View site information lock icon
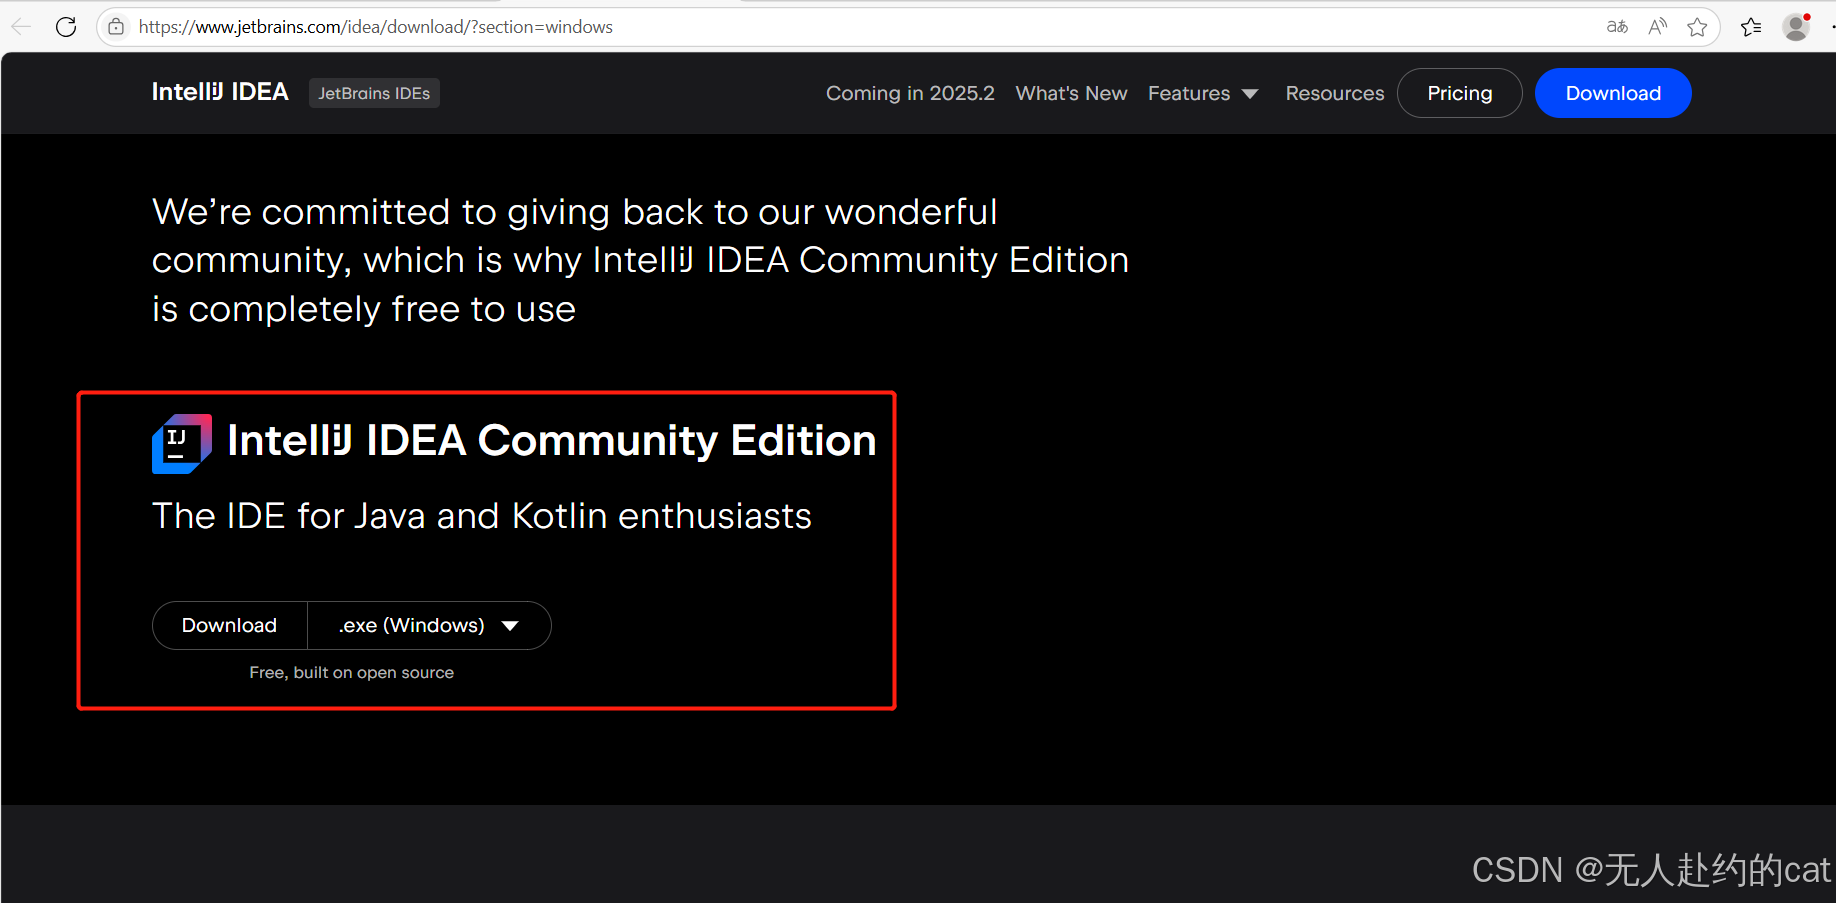 click(117, 27)
